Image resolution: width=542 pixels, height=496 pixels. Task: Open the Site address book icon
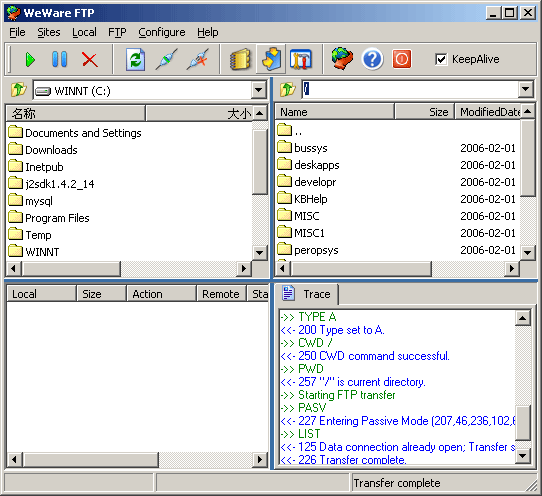tap(240, 59)
